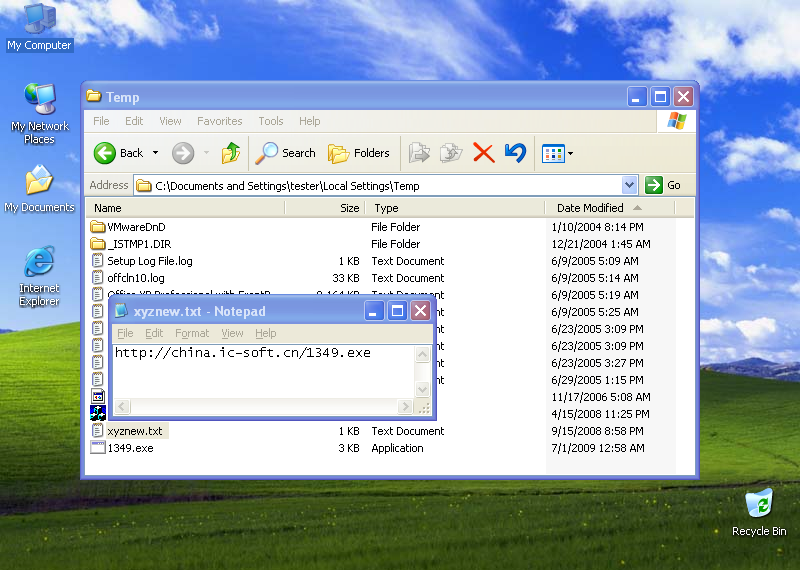This screenshot has height=570, width=800.
Task: Undo the last action in Explorer
Action: pyautogui.click(x=515, y=153)
